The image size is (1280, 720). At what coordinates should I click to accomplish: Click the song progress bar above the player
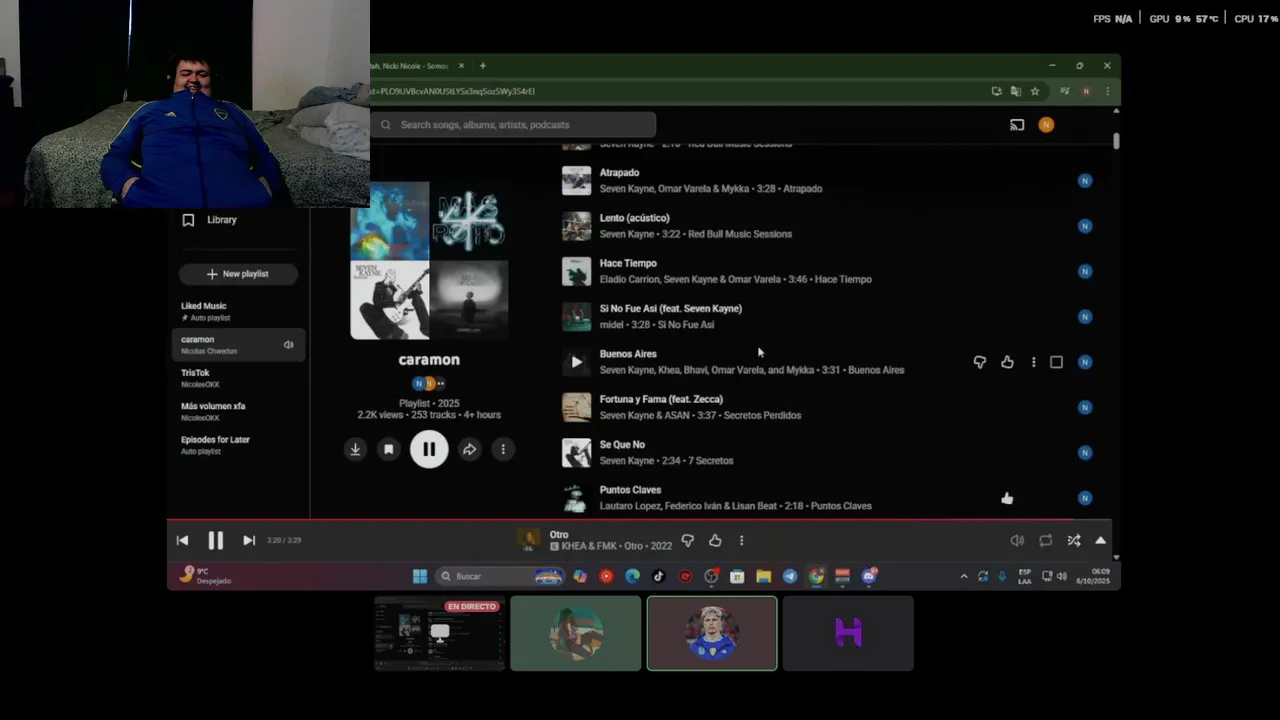click(x=639, y=520)
